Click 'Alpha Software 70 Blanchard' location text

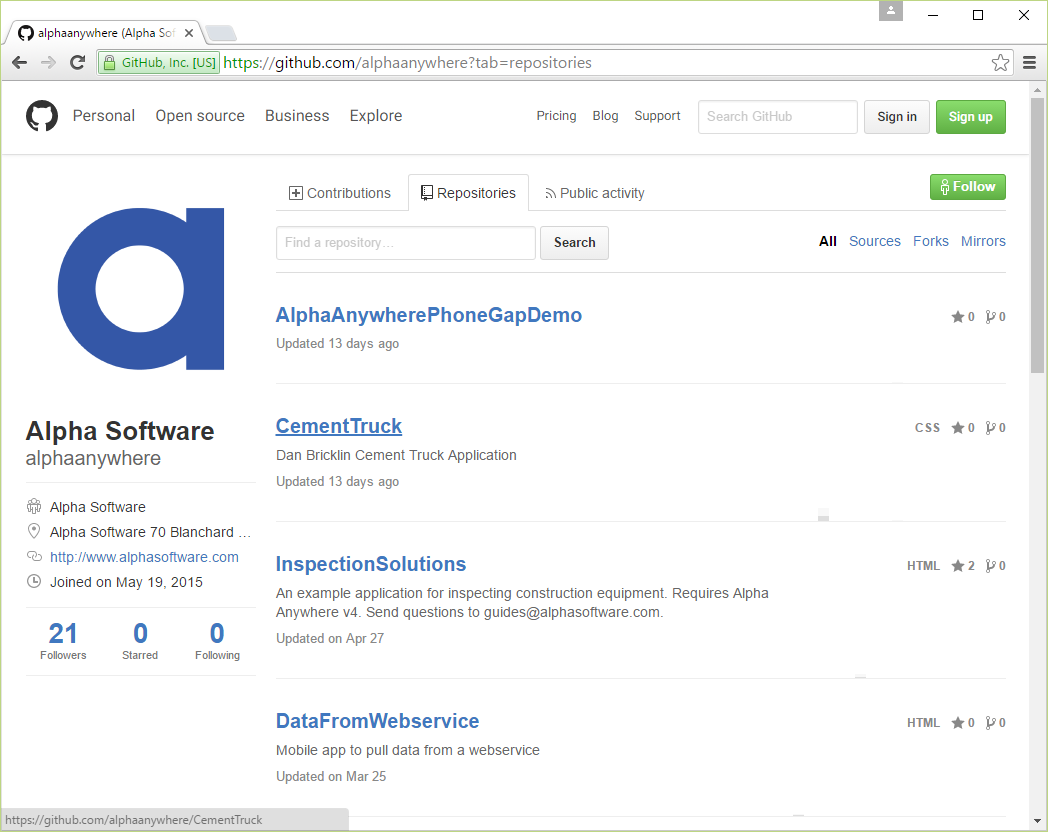click(150, 533)
